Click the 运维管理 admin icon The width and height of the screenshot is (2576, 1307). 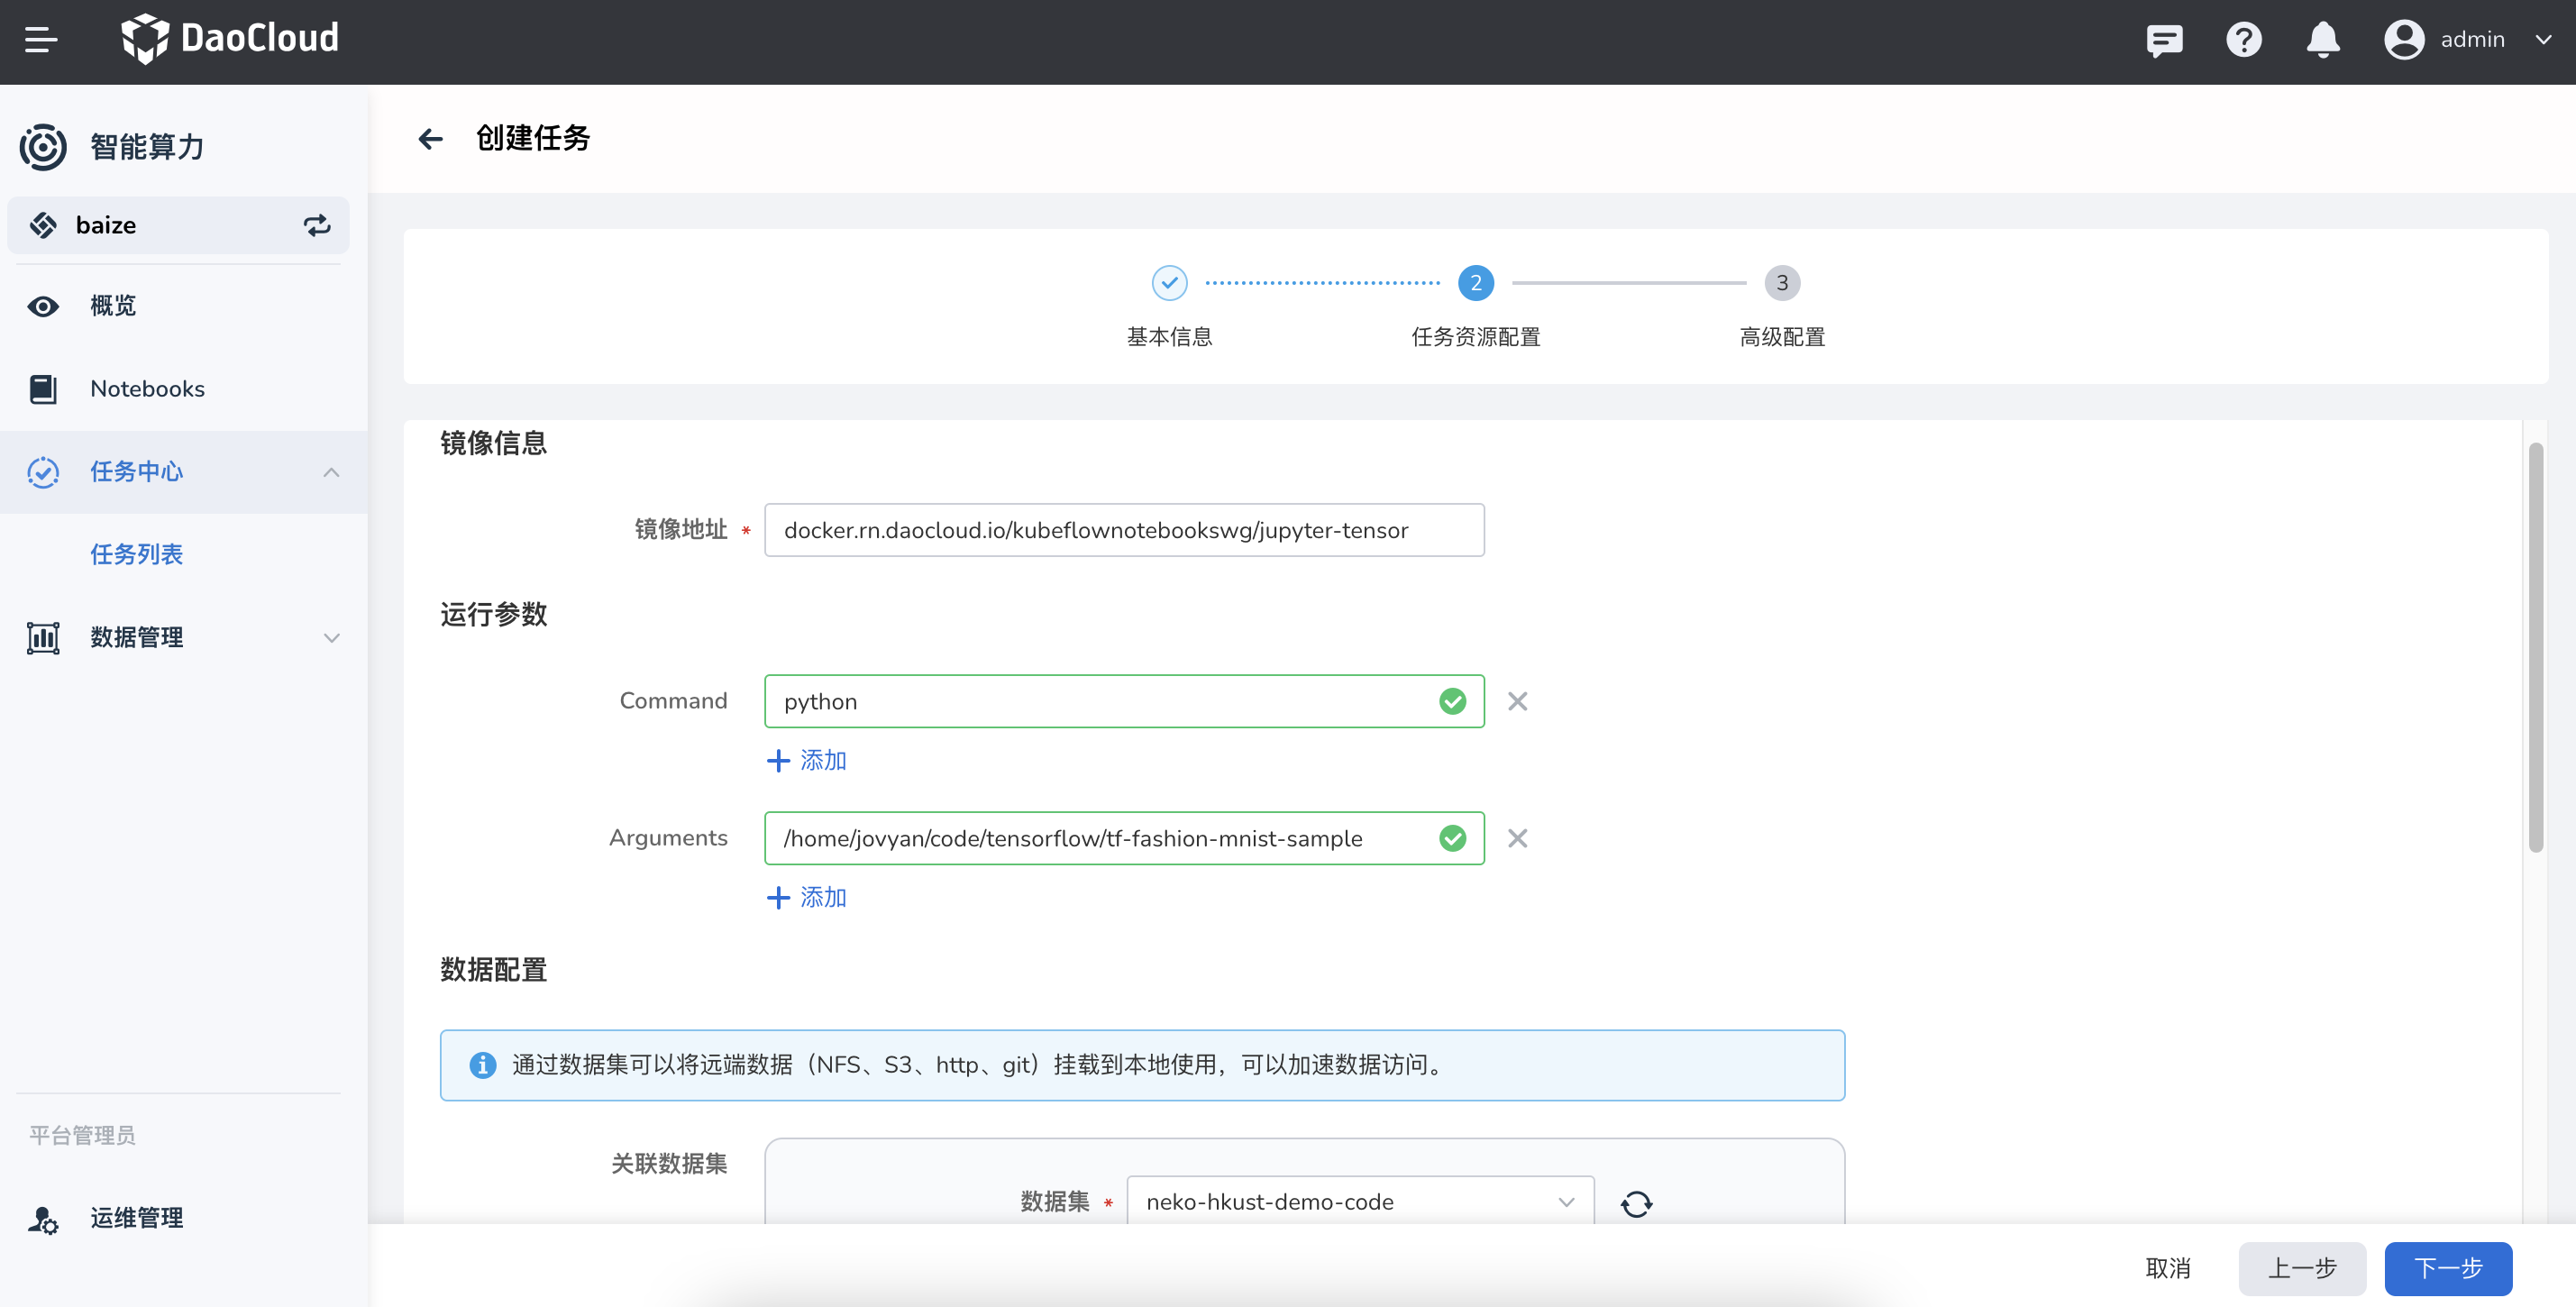tap(45, 1217)
